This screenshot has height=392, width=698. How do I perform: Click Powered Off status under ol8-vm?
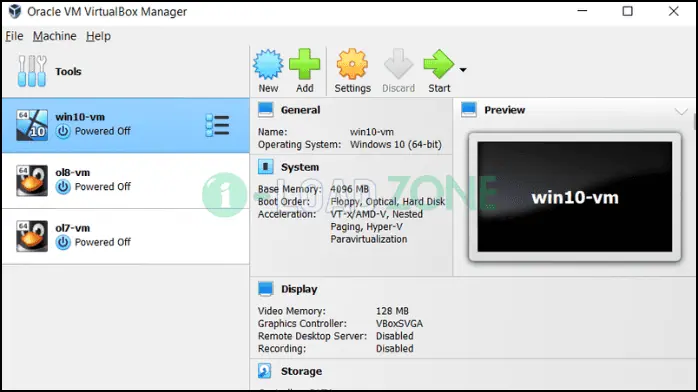point(103,187)
